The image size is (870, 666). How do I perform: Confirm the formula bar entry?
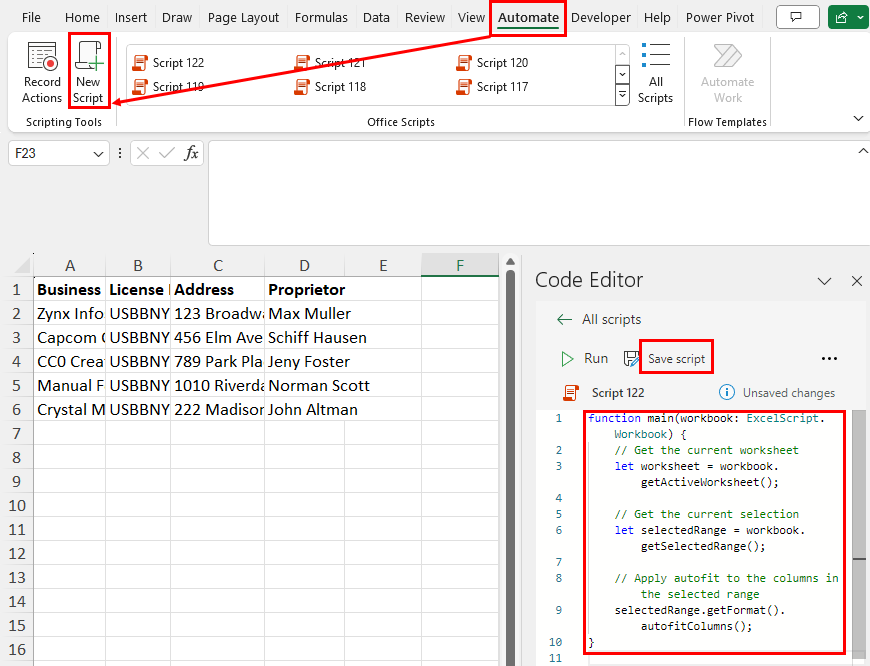tap(166, 153)
